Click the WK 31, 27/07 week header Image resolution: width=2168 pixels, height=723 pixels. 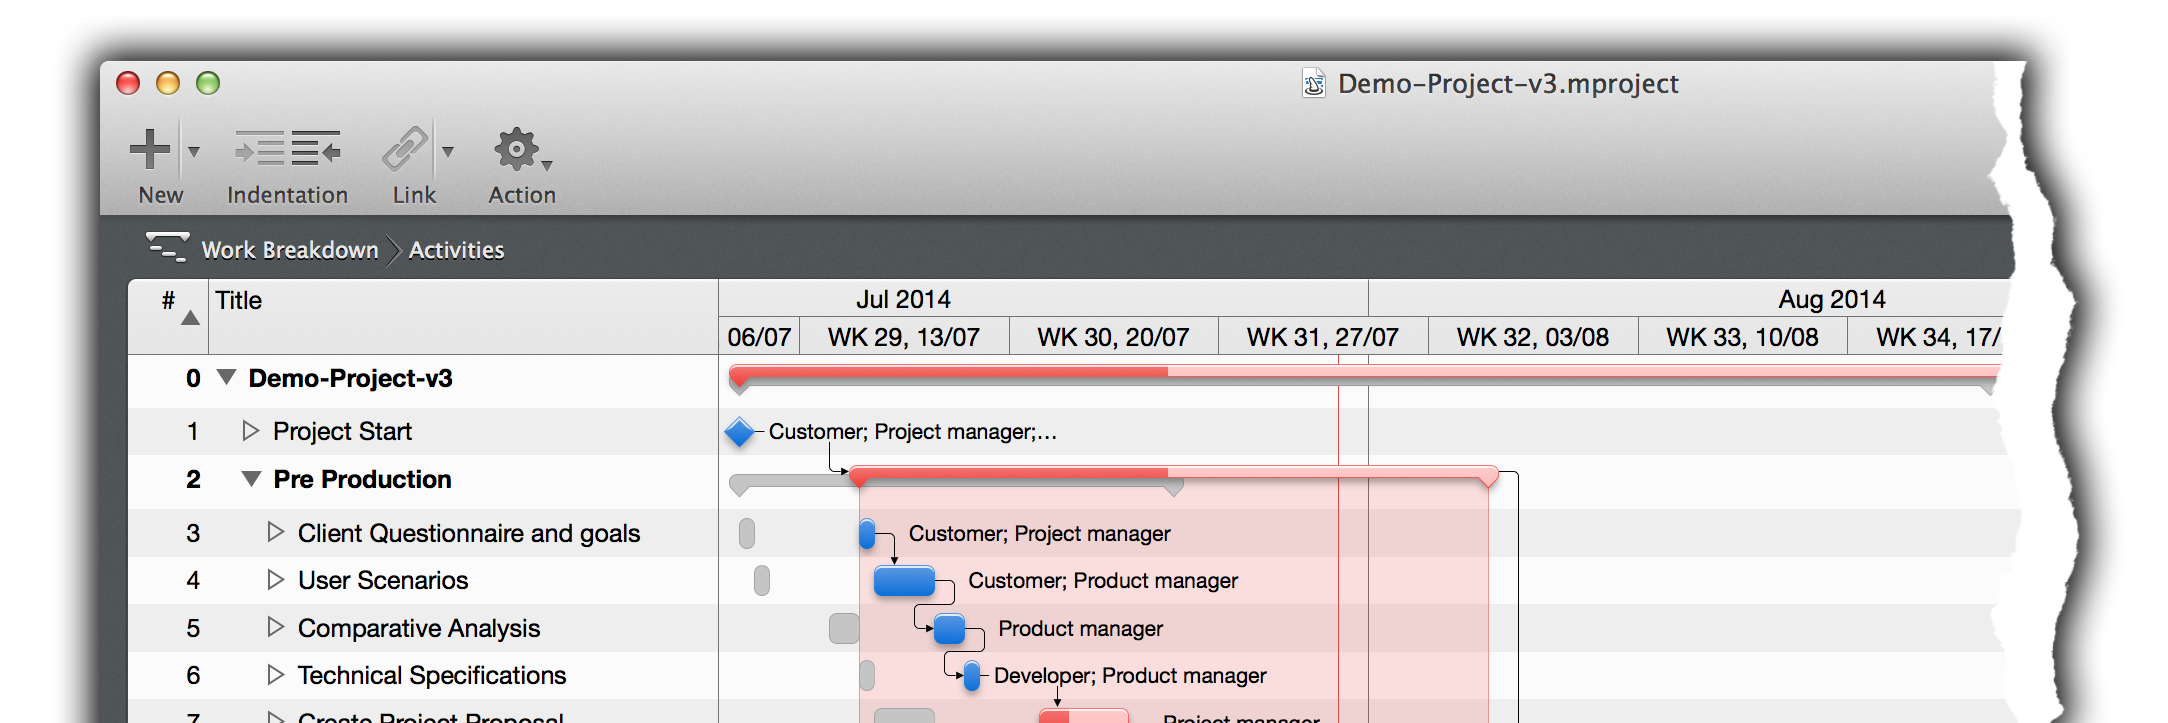coord(1322,337)
